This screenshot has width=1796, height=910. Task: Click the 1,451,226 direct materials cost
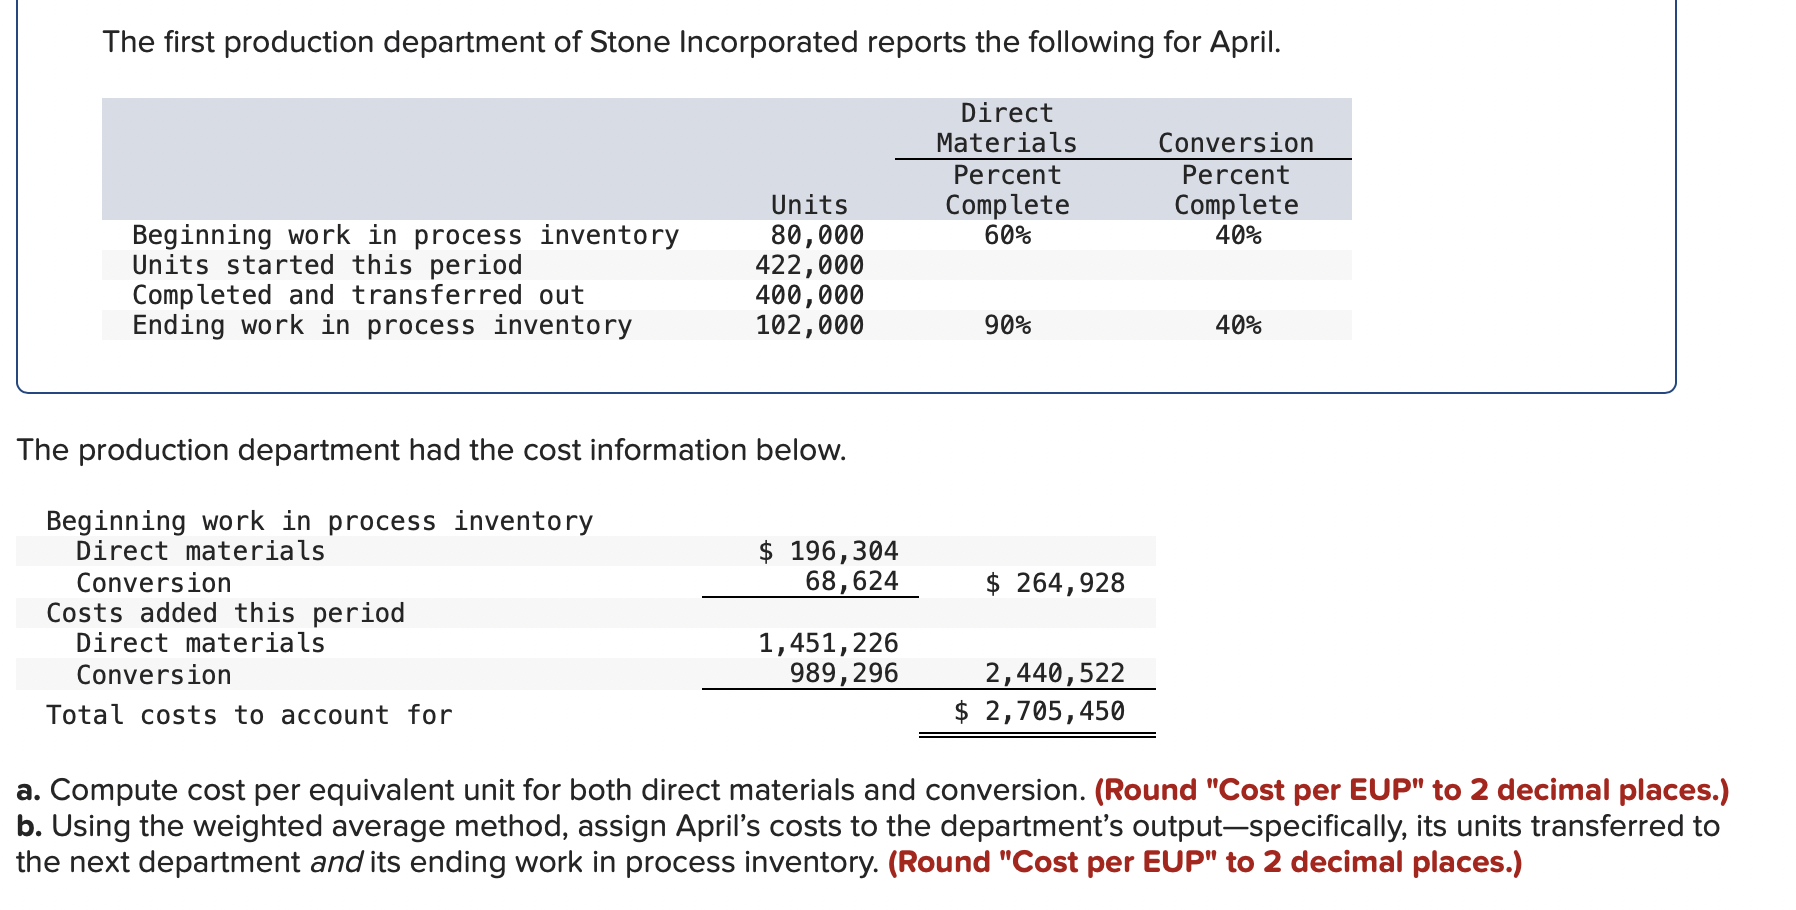(829, 643)
